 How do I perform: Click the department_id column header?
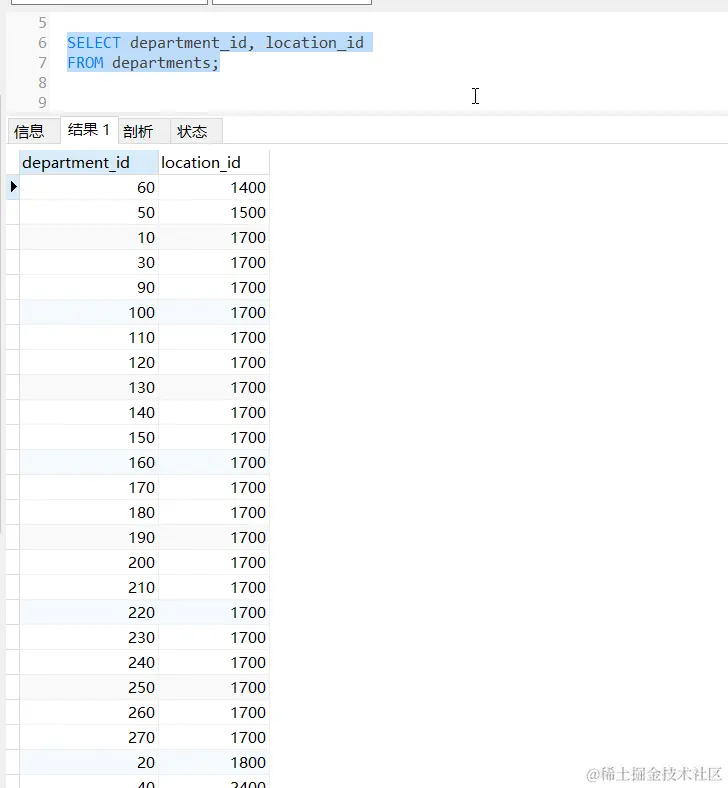(x=88, y=162)
